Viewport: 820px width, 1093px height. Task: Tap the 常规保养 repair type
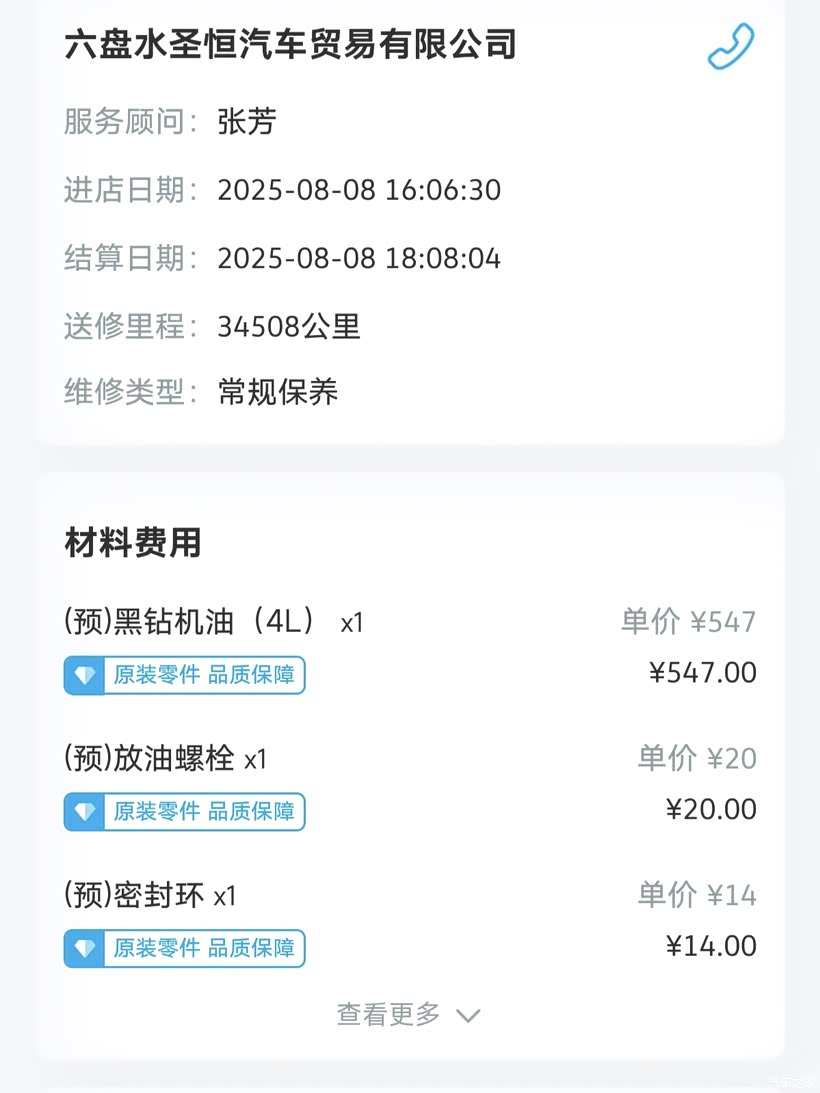point(278,392)
